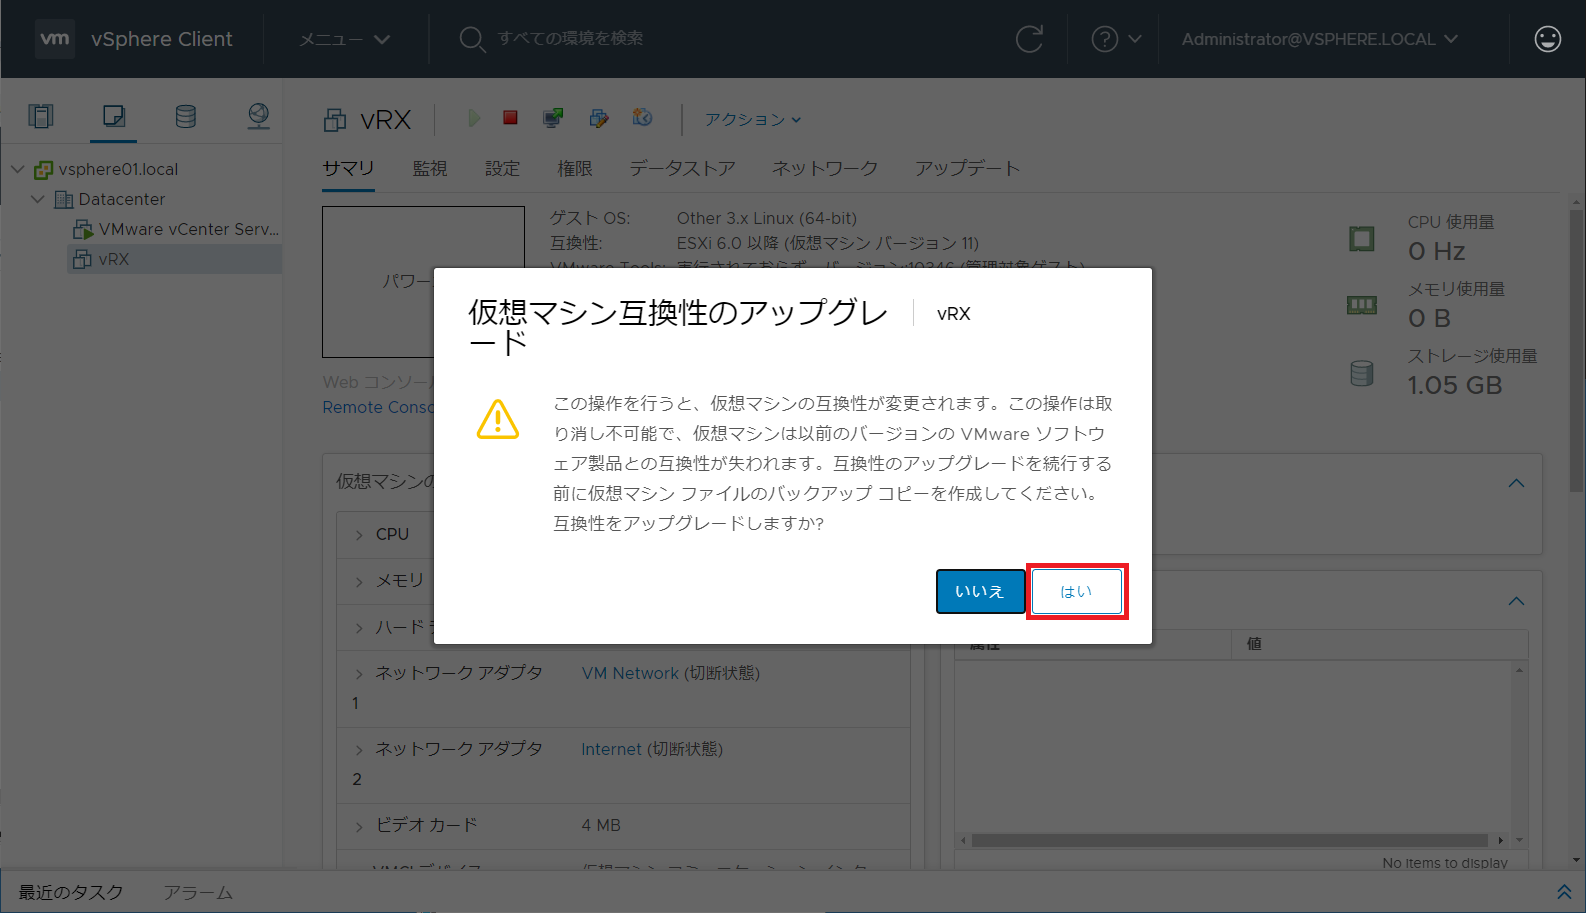The height and width of the screenshot is (913, 1586).
Task: Refresh the vSphere Client
Action: pos(1029,39)
